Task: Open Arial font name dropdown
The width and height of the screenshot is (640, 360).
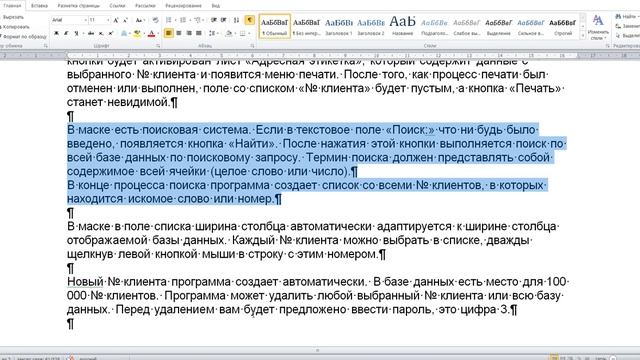Action: (x=86, y=20)
